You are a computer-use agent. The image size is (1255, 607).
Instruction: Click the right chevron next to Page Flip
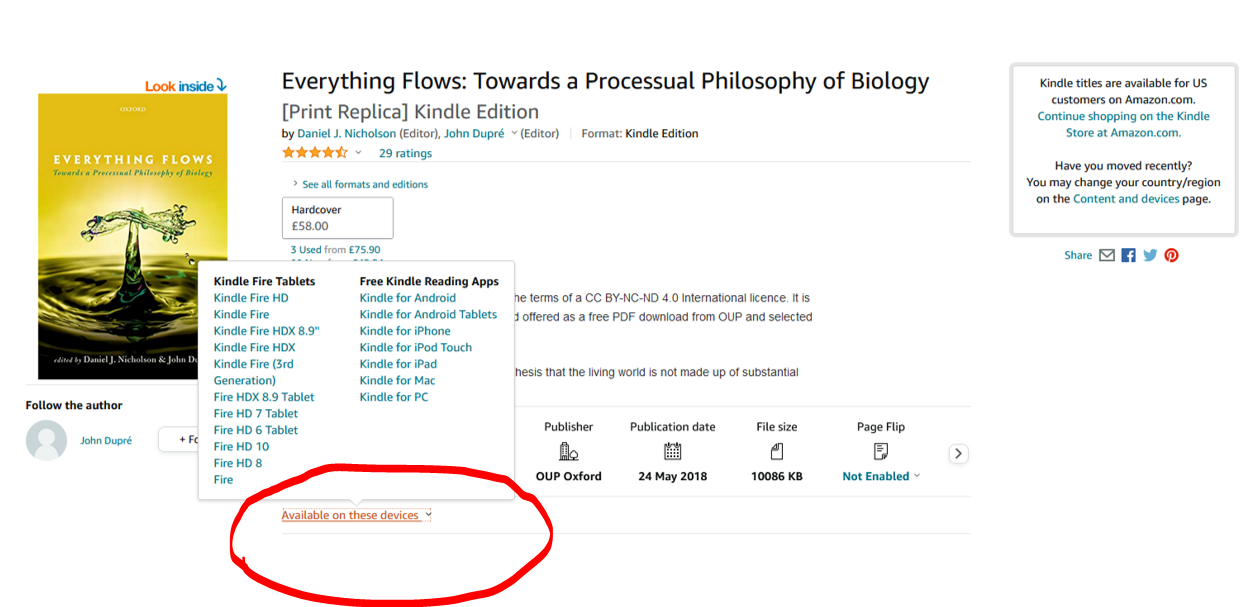pyautogui.click(x=958, y=453)
